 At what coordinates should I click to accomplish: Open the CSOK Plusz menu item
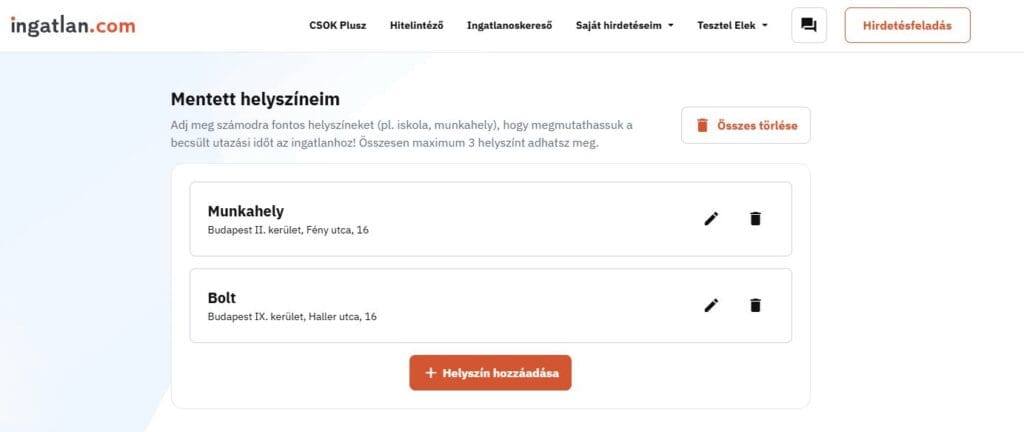tap(337, 26)
